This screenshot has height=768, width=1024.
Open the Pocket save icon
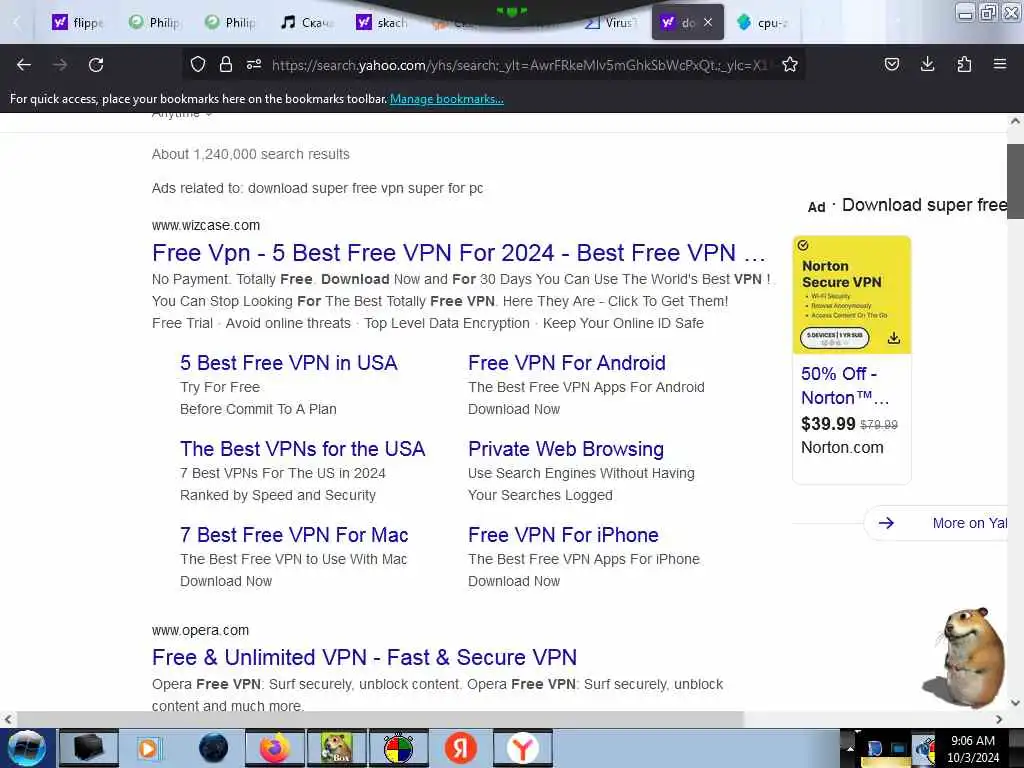tap(892, 64)
